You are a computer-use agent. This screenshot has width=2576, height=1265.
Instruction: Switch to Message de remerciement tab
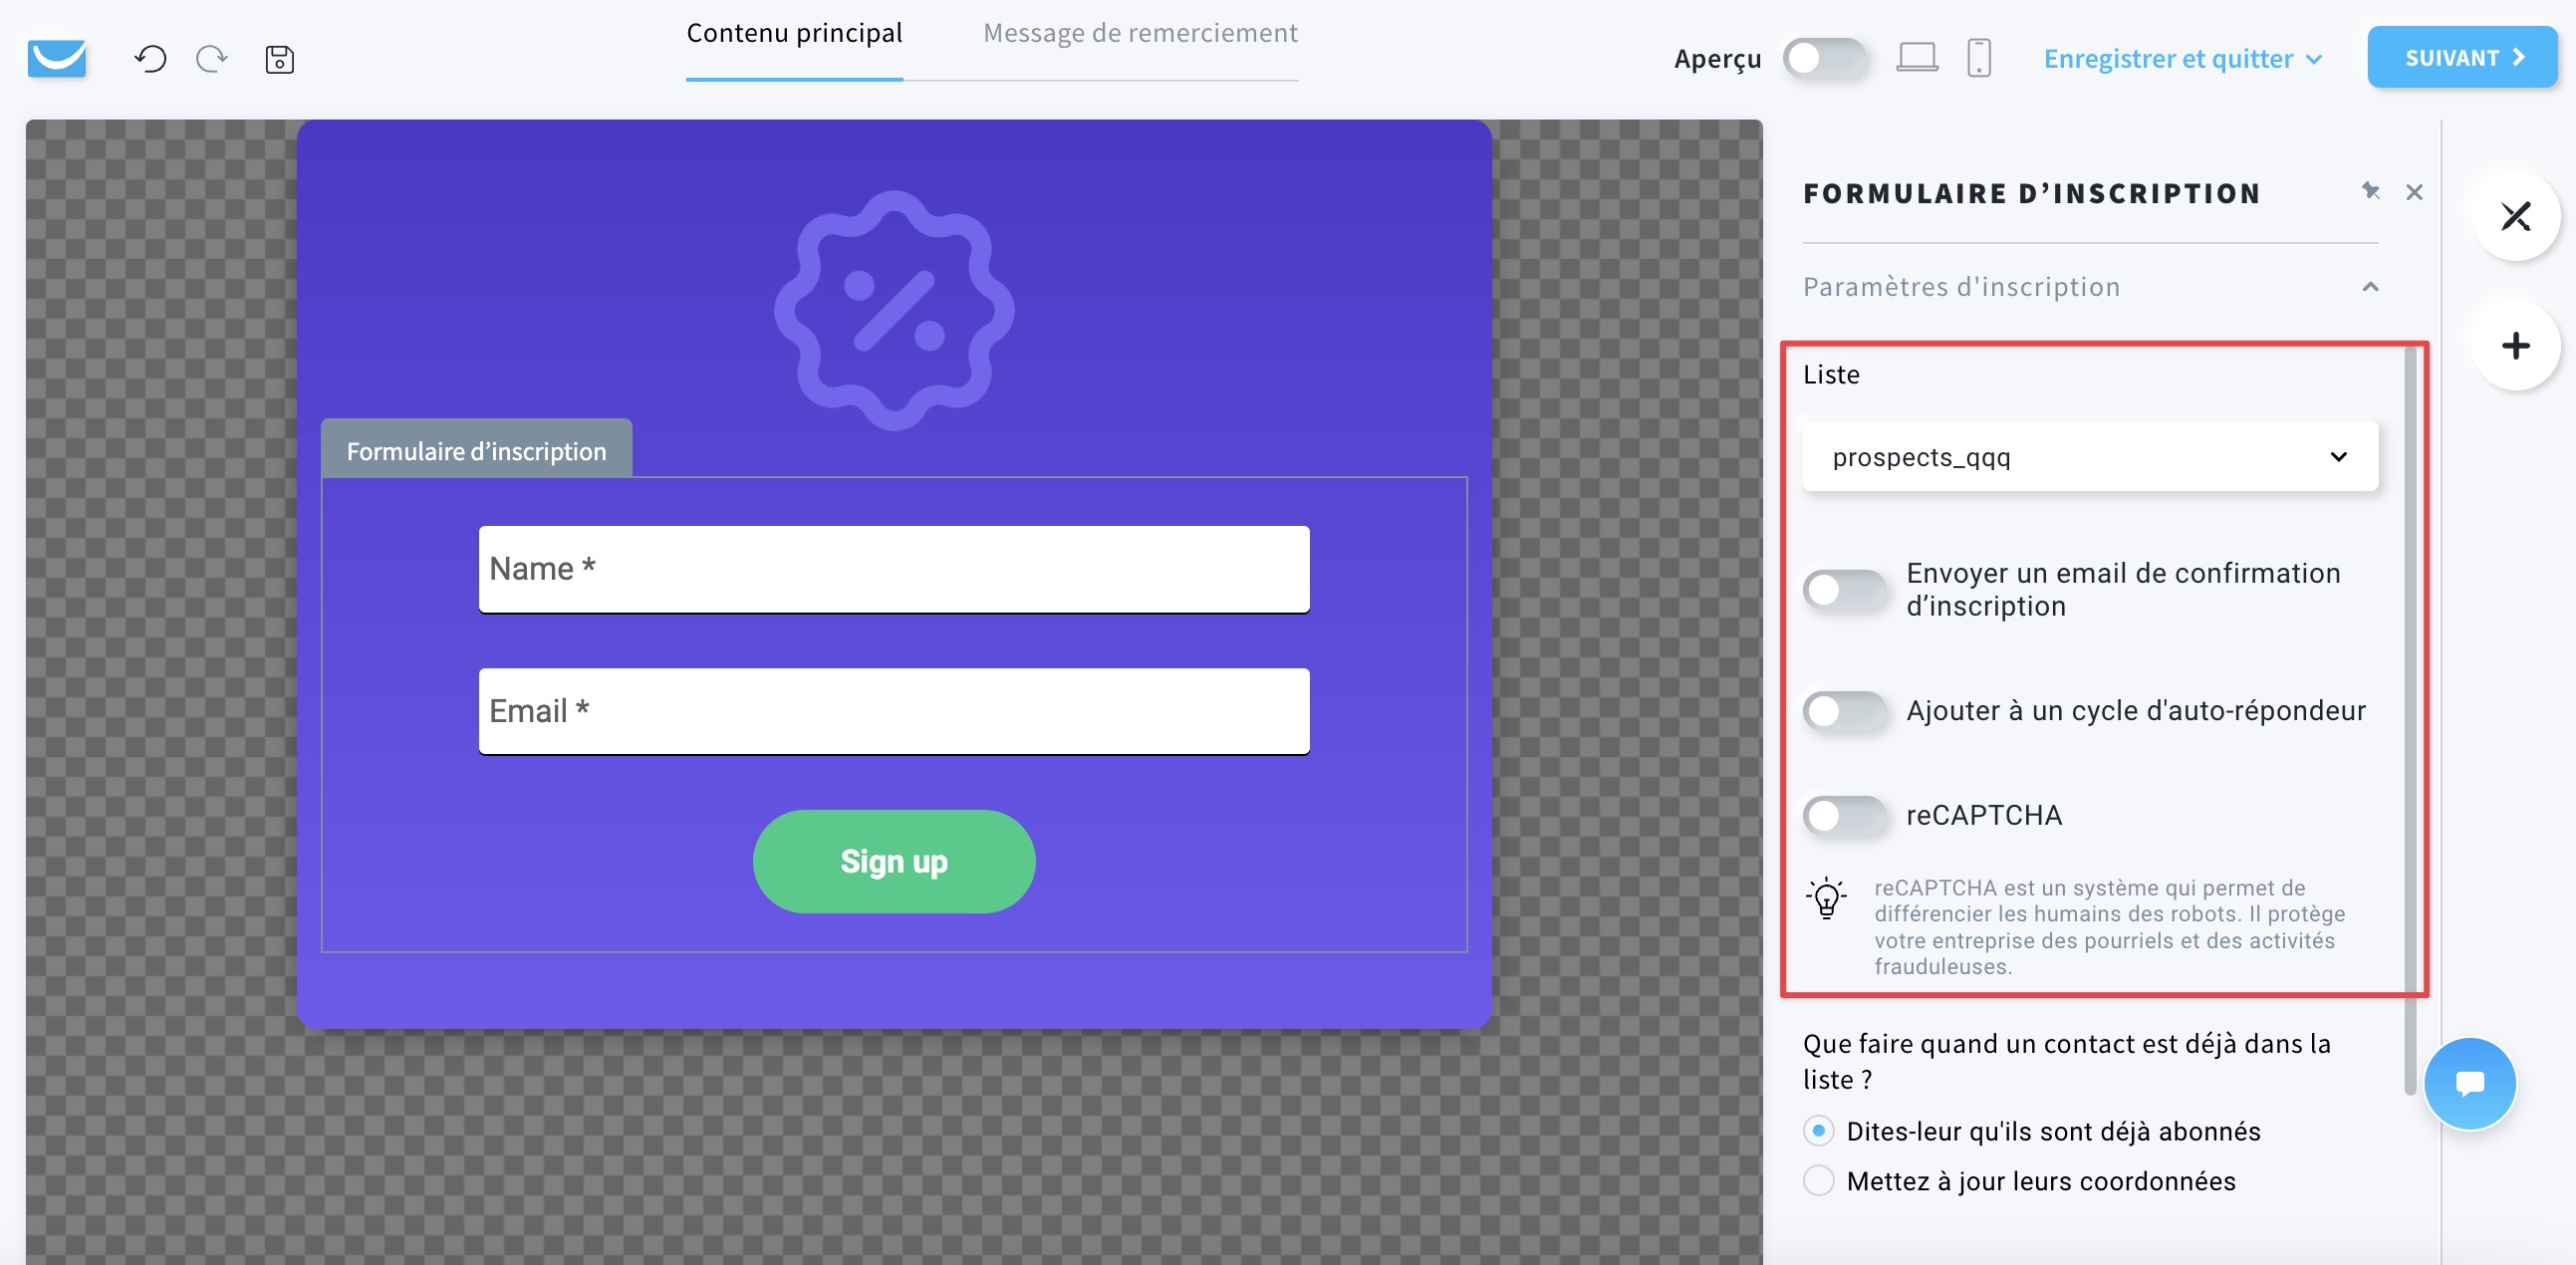pos(1140,33)
